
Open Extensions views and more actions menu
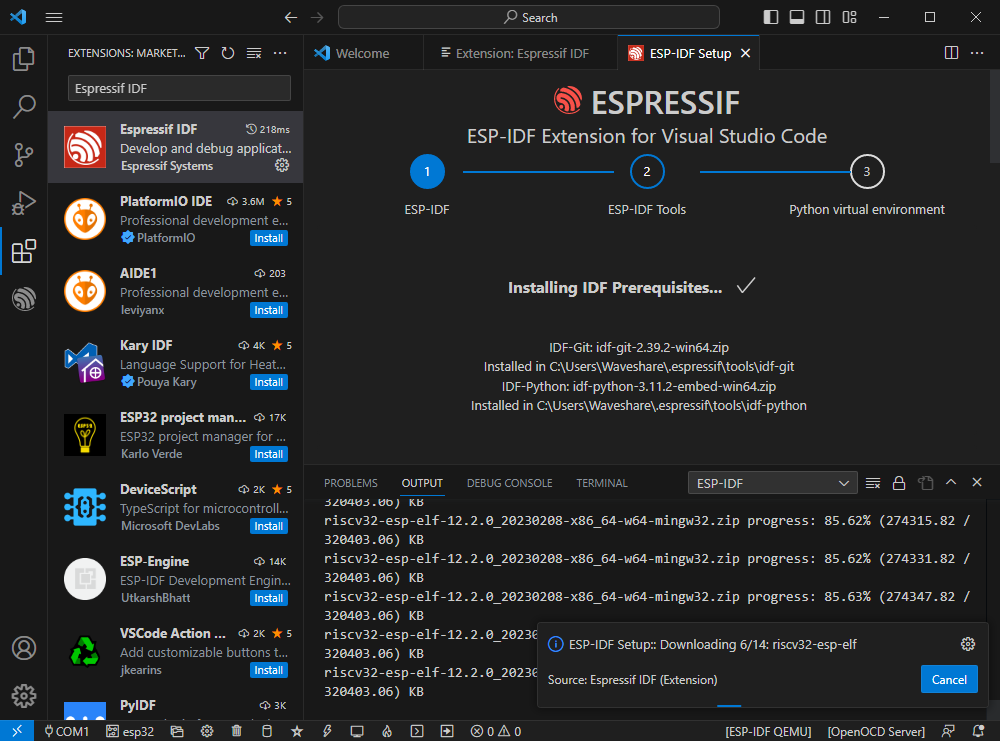pos(280,53)
